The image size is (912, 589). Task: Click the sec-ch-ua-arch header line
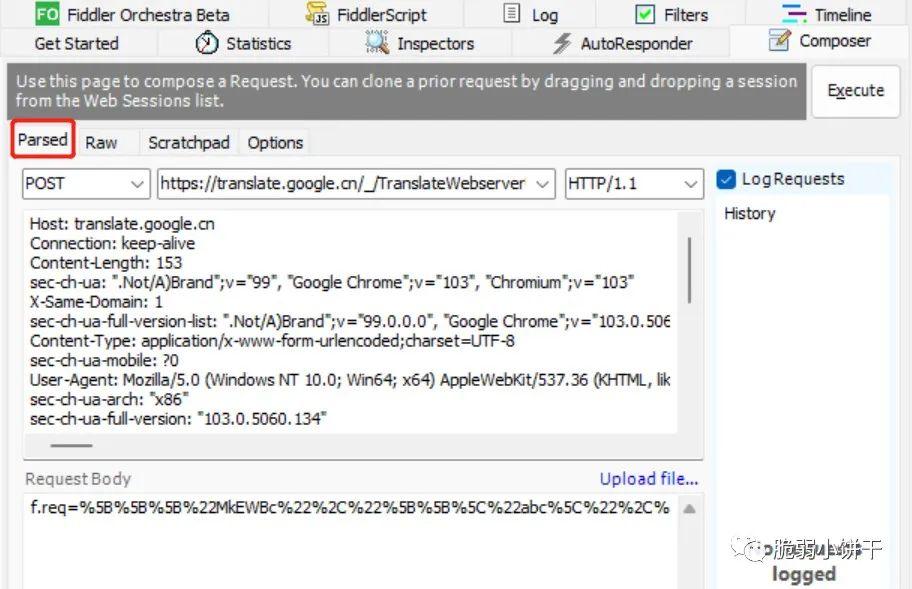[x=109, y=399]
